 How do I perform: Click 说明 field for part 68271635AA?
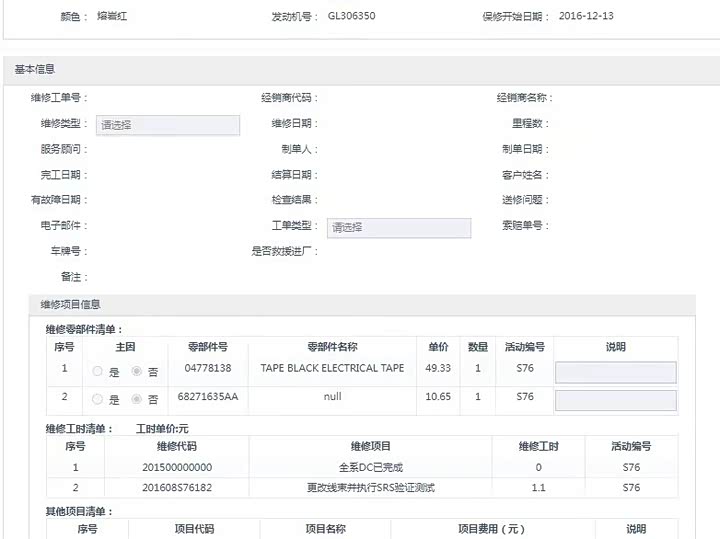click(615, 400)
